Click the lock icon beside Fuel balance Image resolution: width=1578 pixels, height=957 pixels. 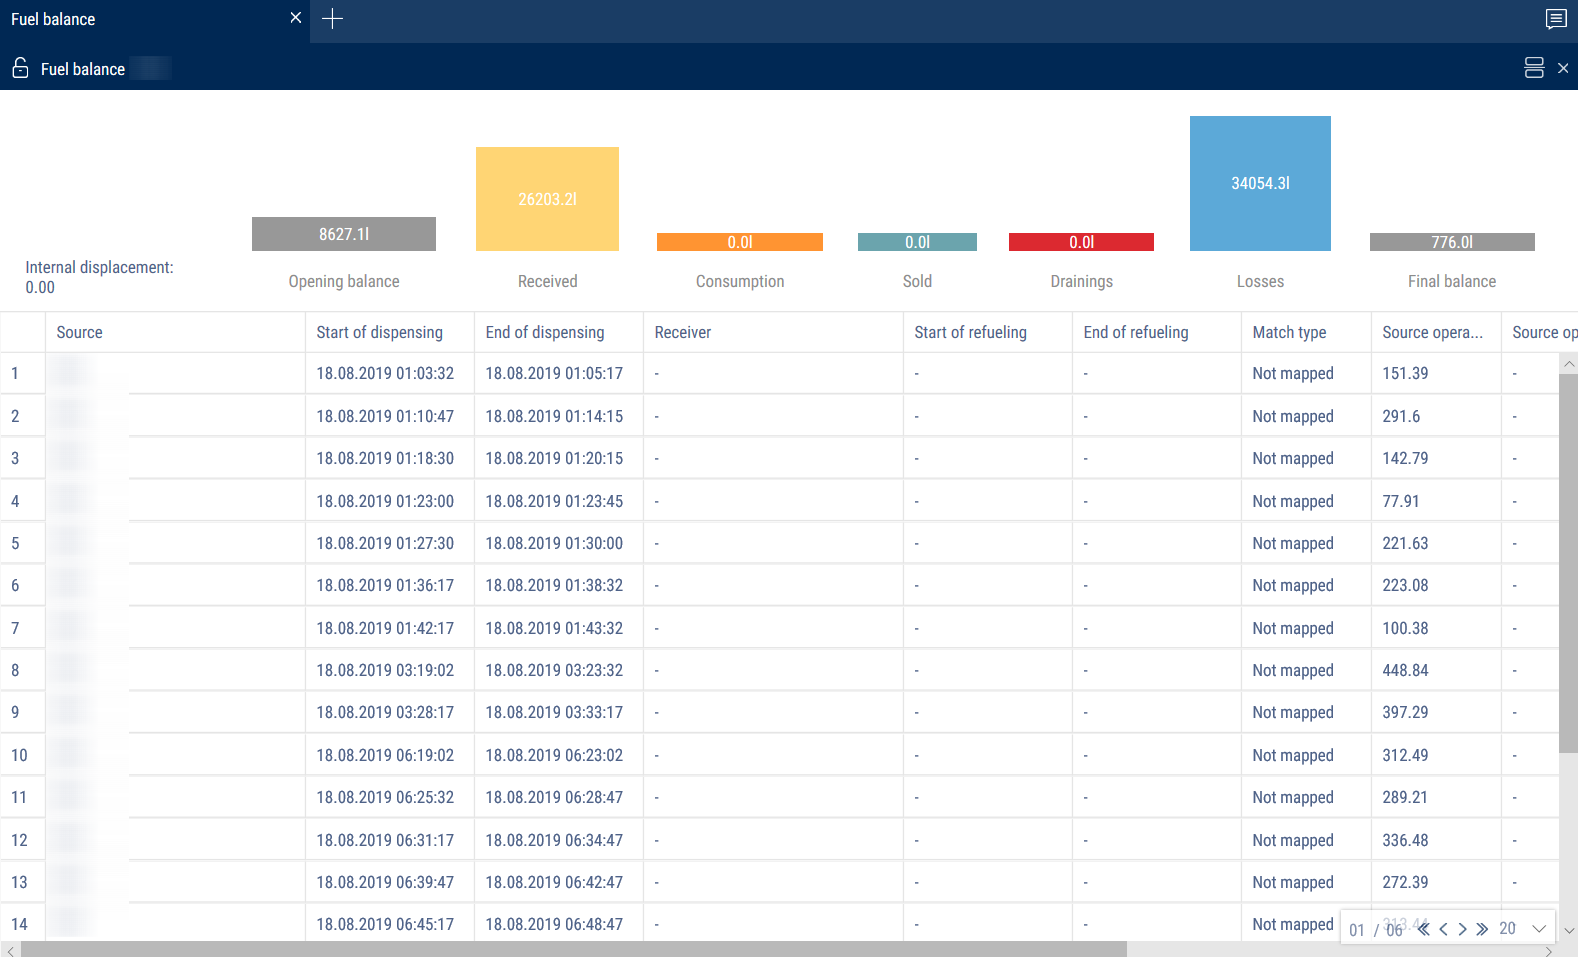tap(20, 68)
